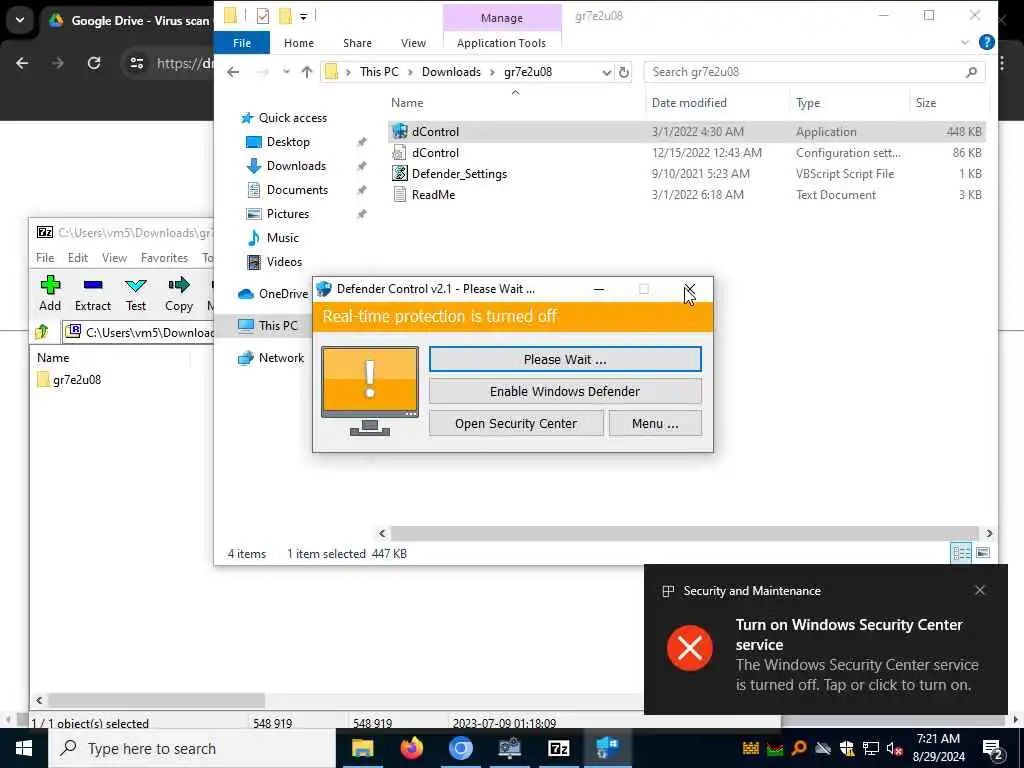Open 7-Zip View menu
Viewport: 1024px width, 768px height.
[x=114, y=258]
